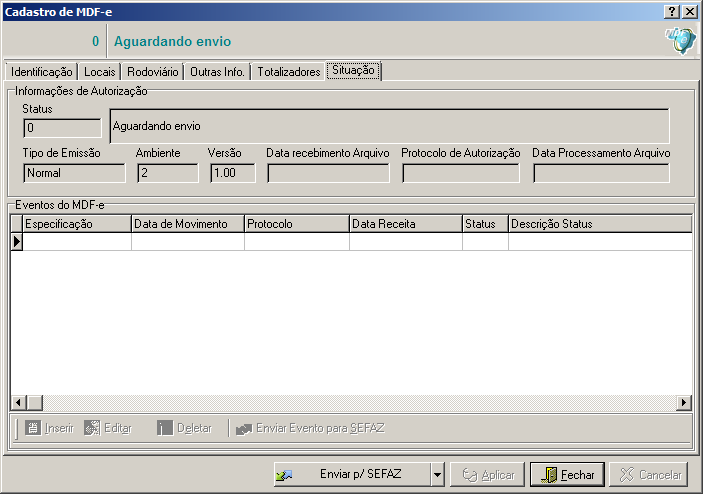The image size is (703, 494).
Task: Expand the Enviar p/ SEFAZ dropdown arrow
Action: [x=436, y=475]
